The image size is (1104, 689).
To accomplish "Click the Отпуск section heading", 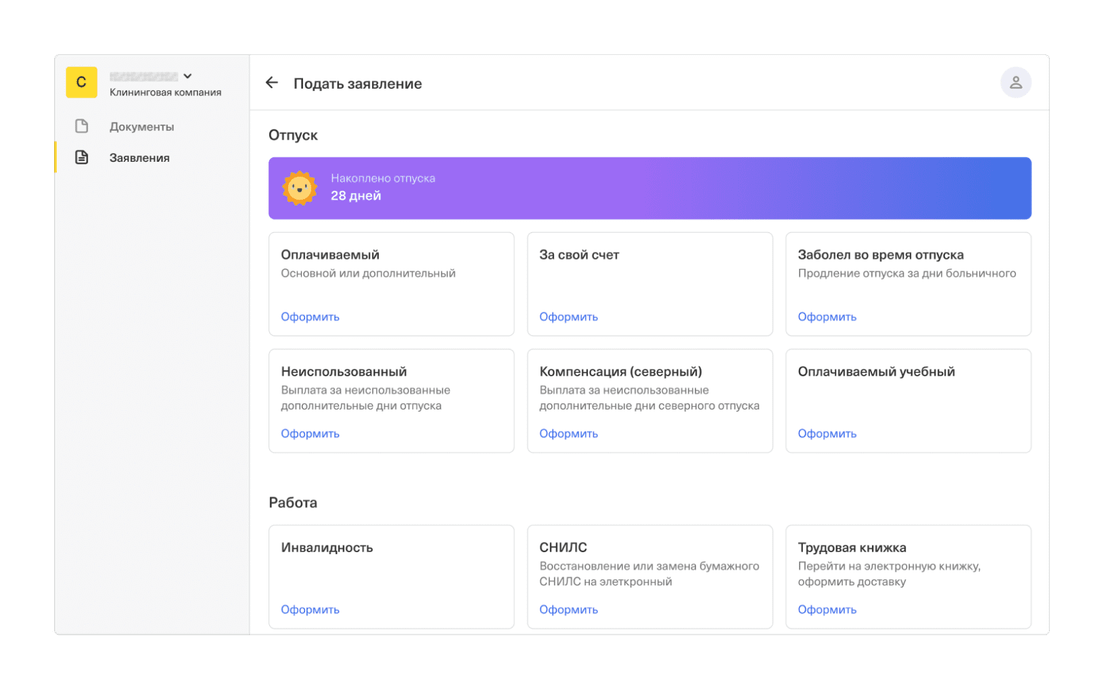I will click(293, 135).
